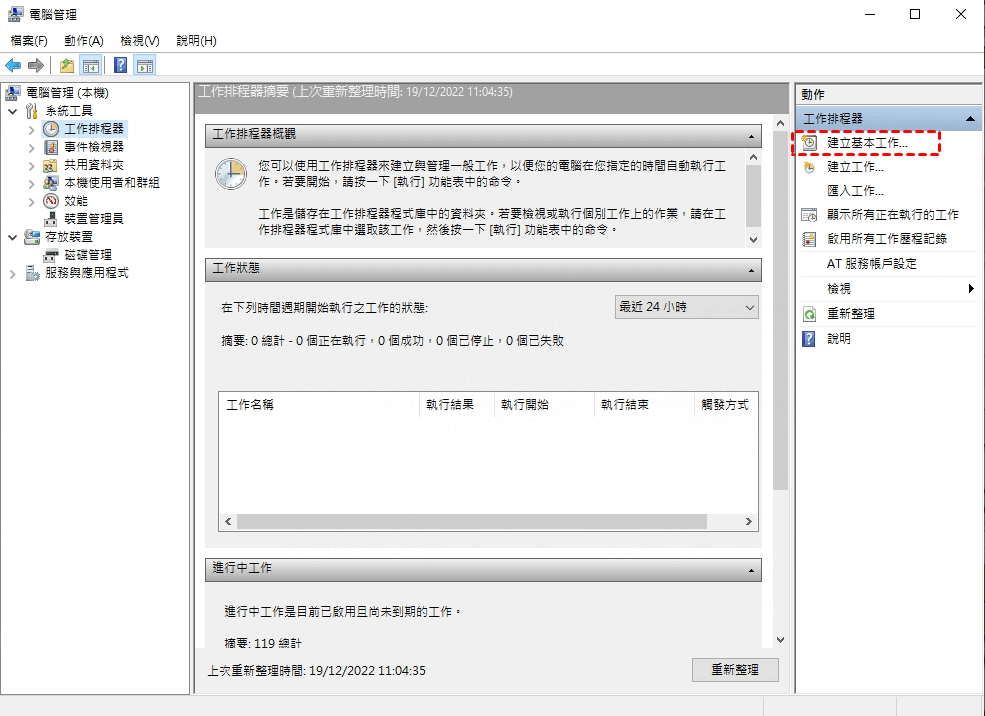Viewport: 985px width, 716px height.
Task: Click the main pane scroll up arrow
Action: 780,124
